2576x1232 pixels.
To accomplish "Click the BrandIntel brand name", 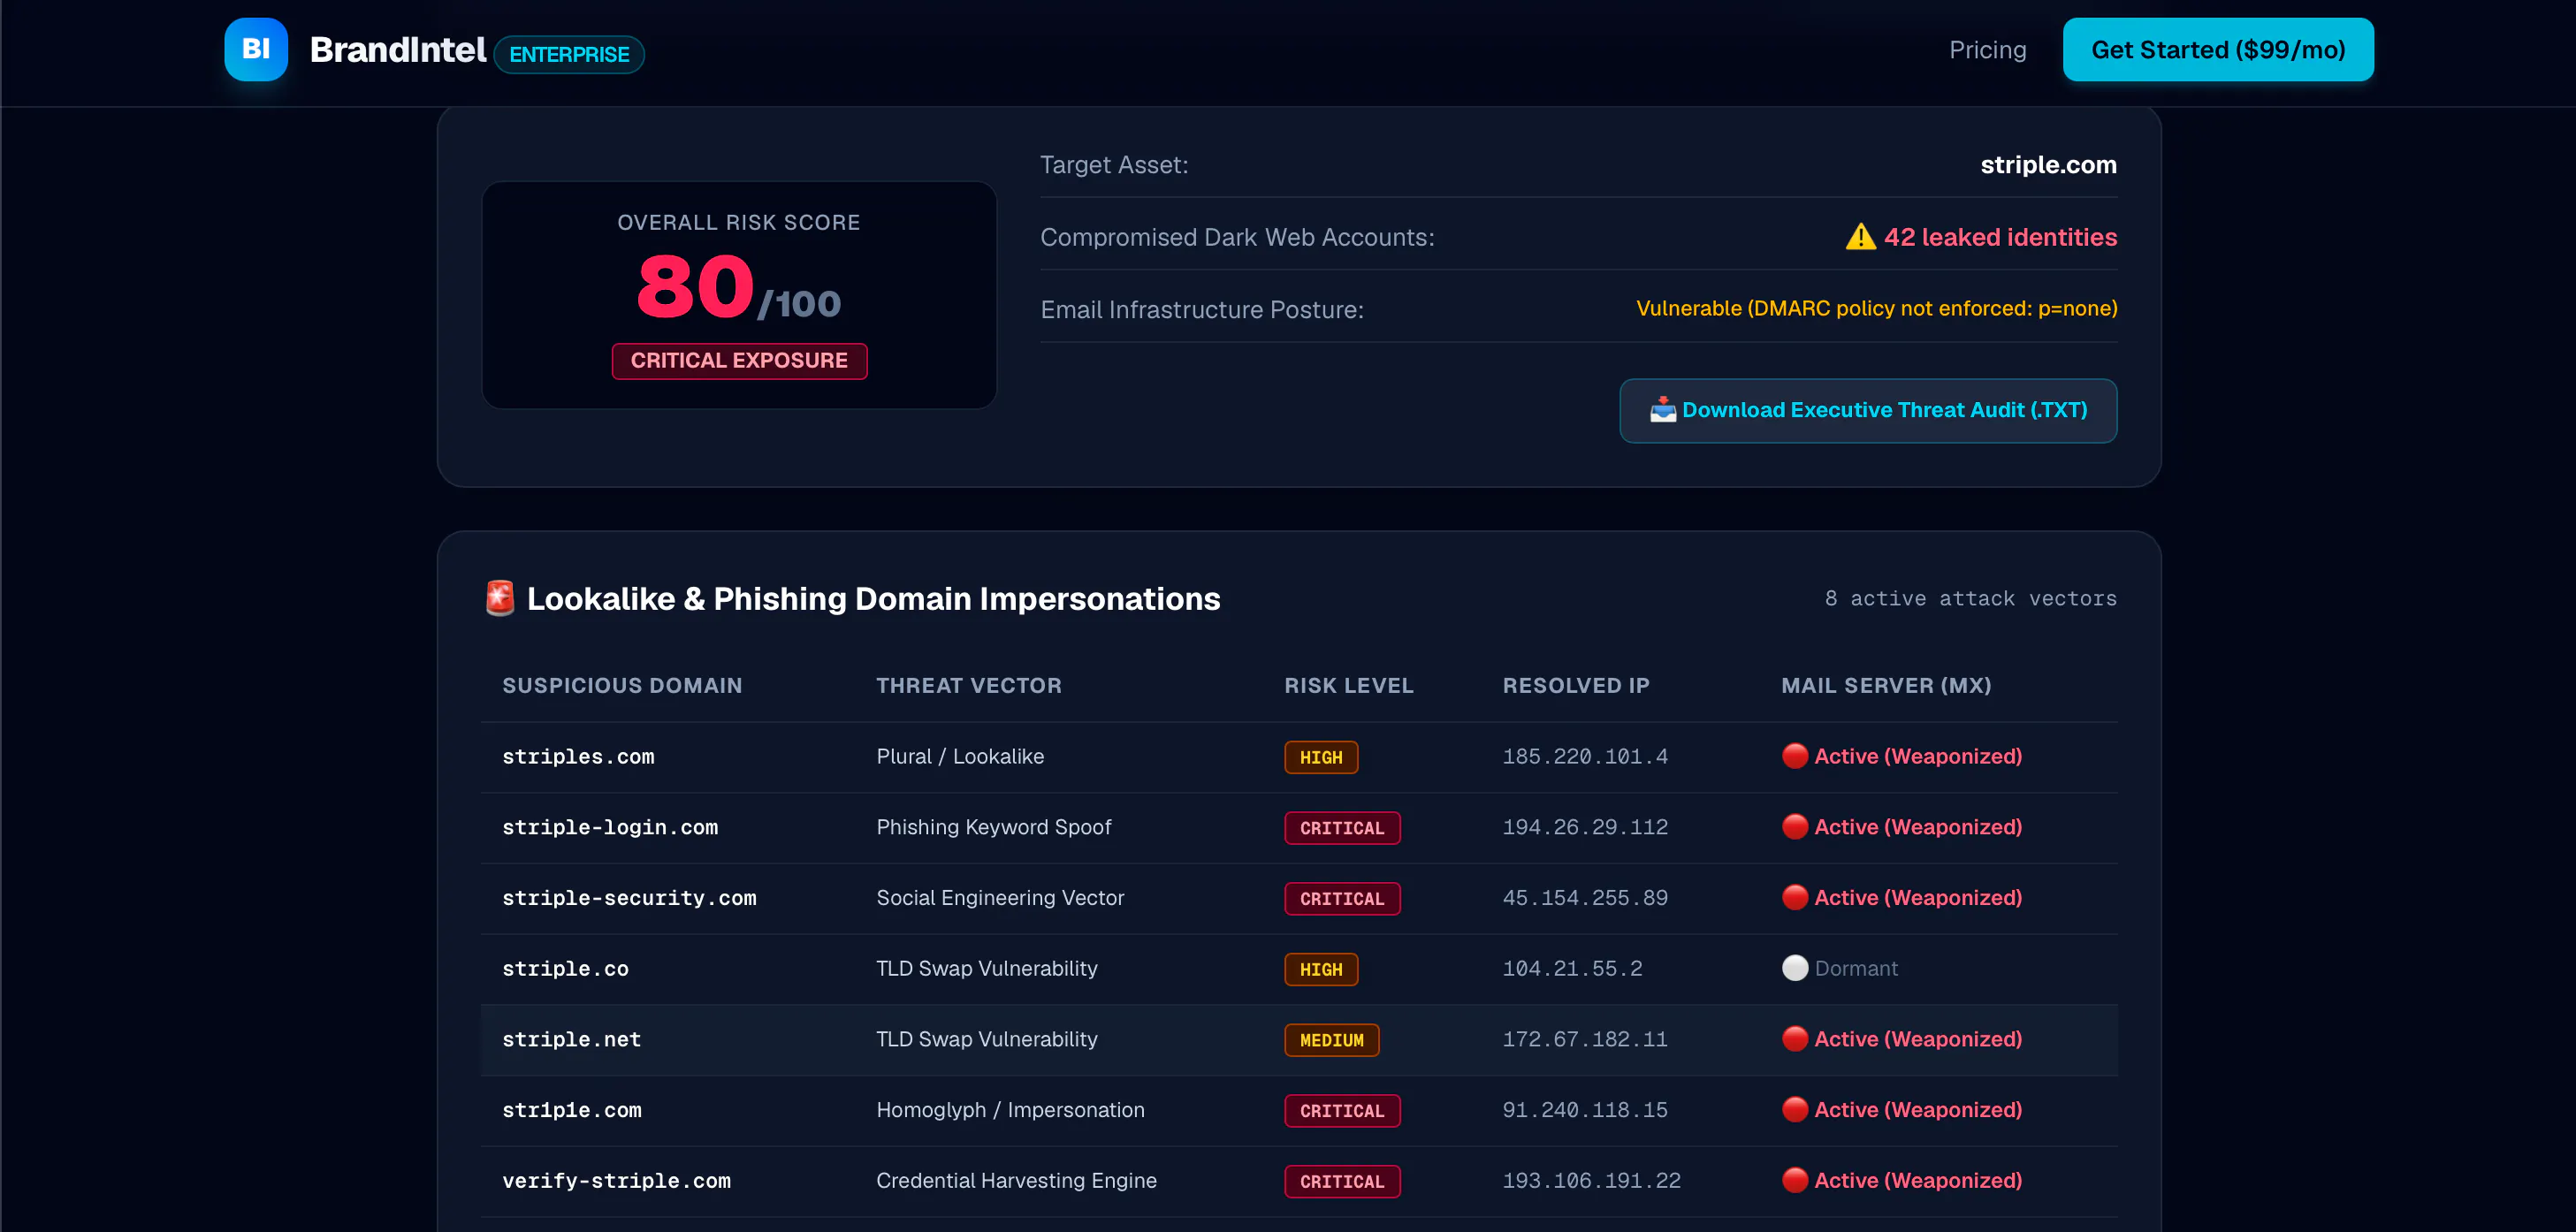I will tap(398, 49).
